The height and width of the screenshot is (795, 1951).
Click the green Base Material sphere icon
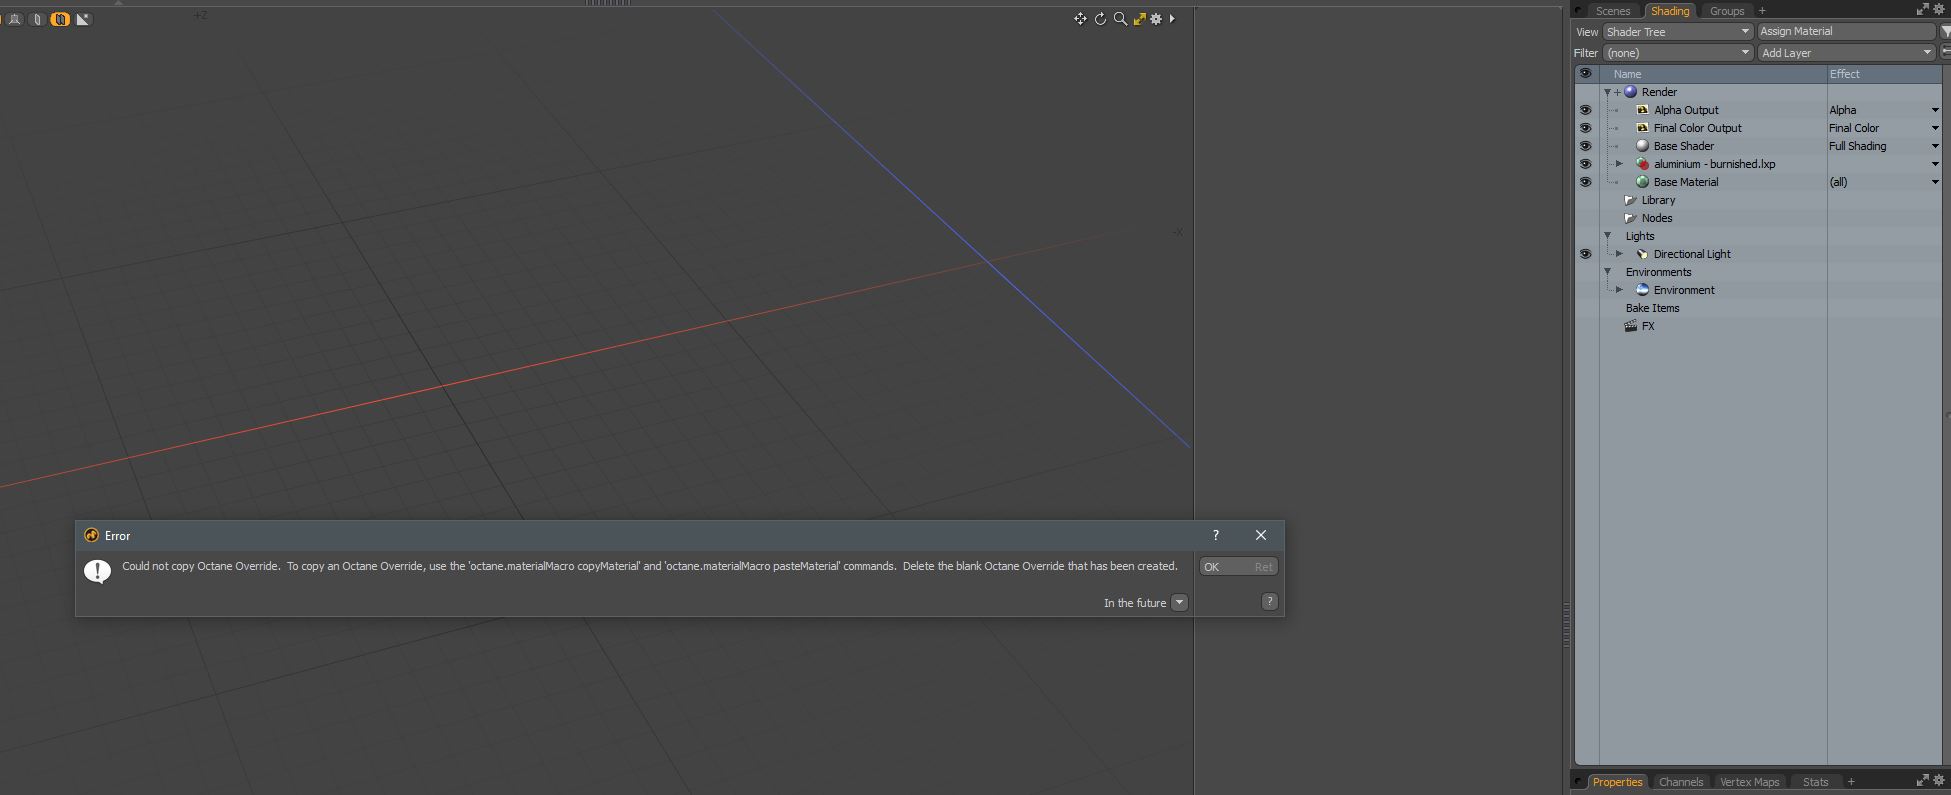[1642, 182]
